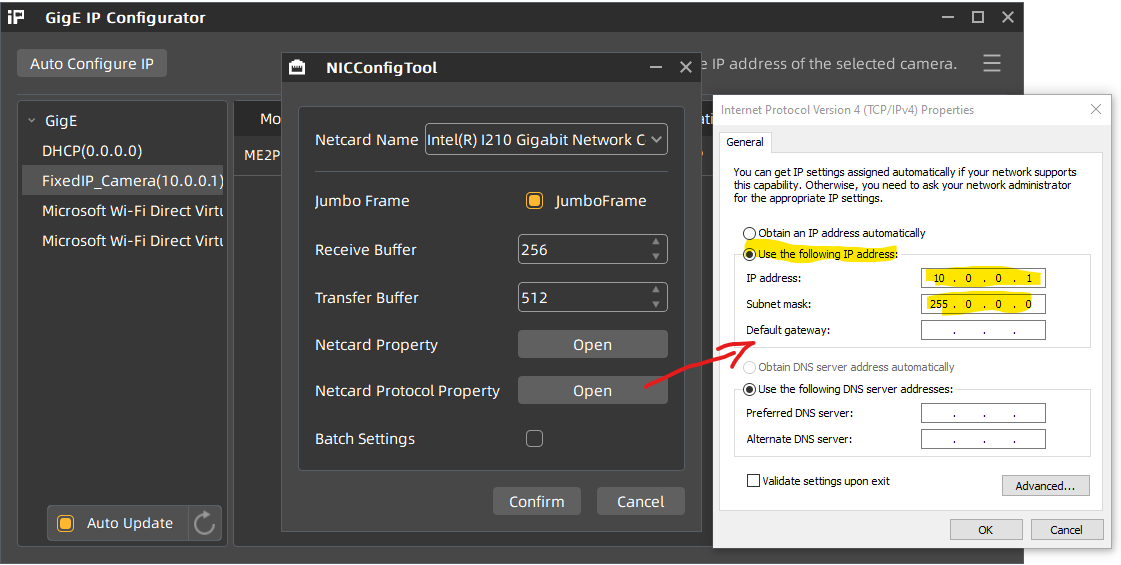Click the Auto Configure IP button
Screen dimensions: 1121x565
pos(92,64)
